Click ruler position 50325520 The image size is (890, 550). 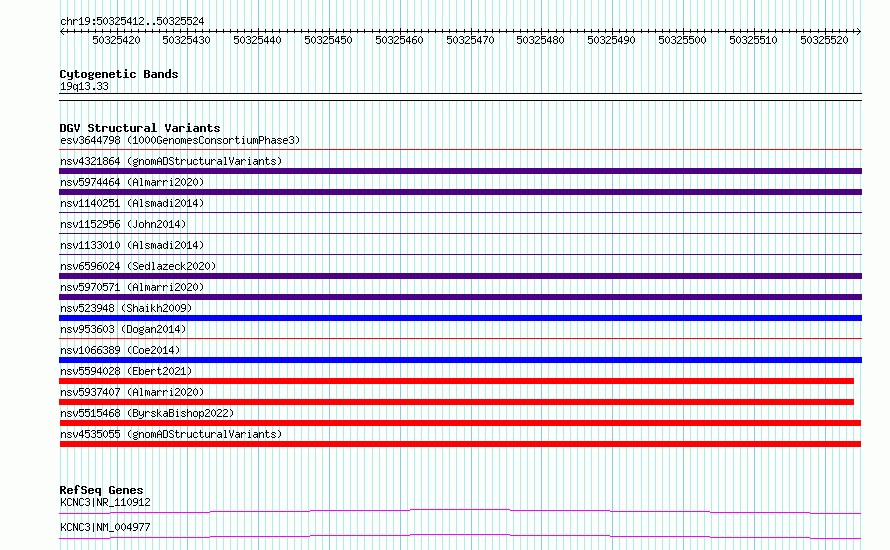[824, 40]
